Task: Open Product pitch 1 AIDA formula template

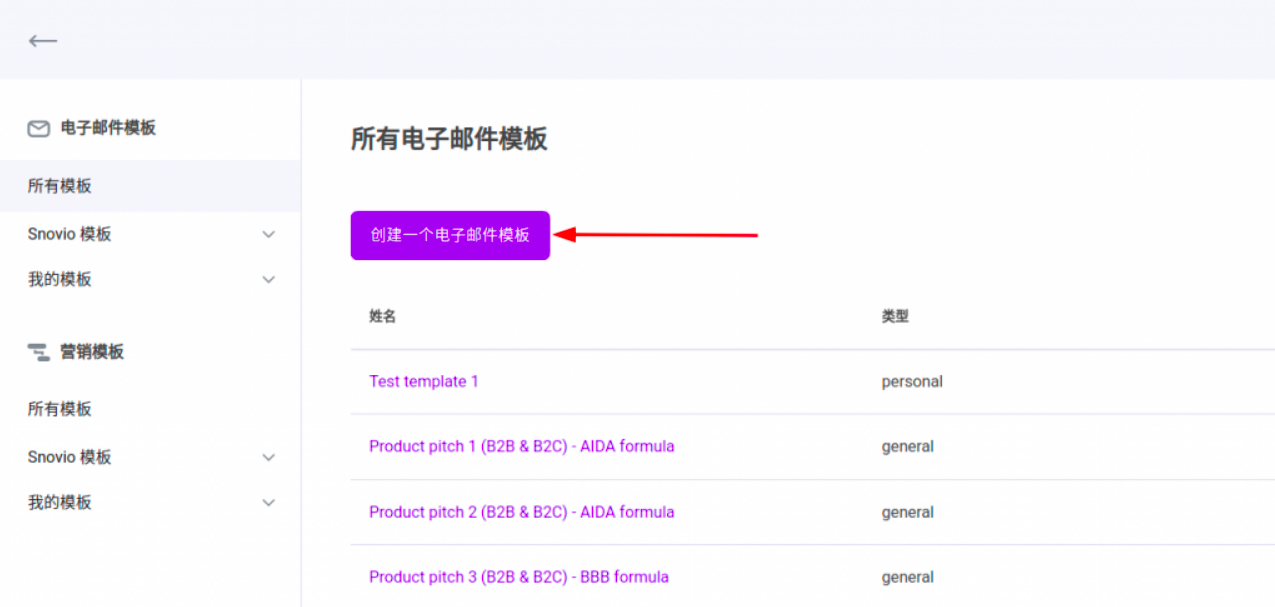Action: point(522,446)
